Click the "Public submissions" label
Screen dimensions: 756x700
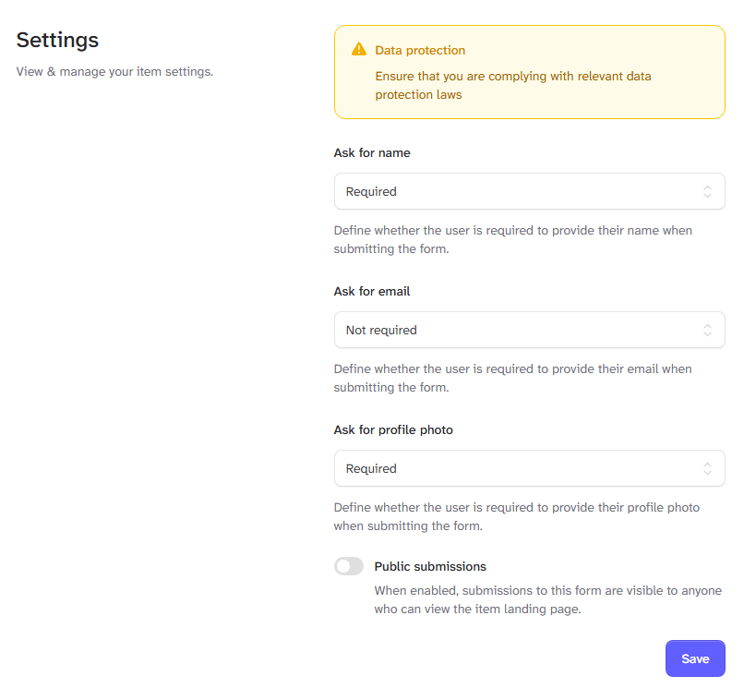(430, 566)
